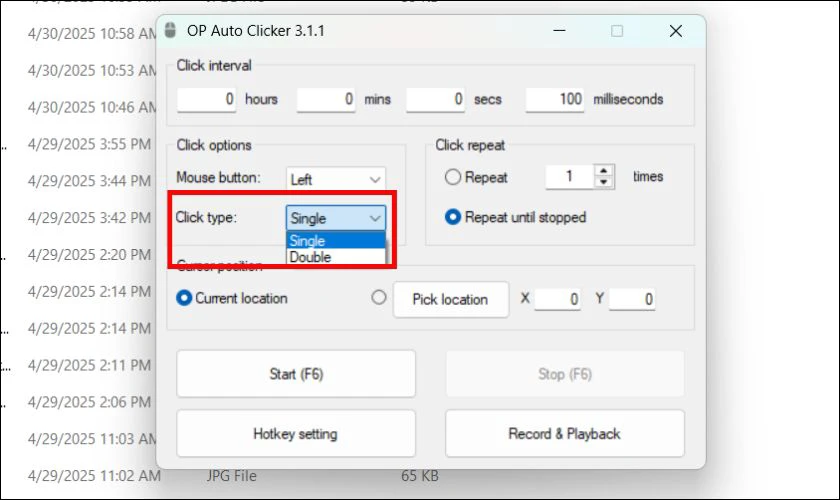Open the Click type combo box

[336, 218]
